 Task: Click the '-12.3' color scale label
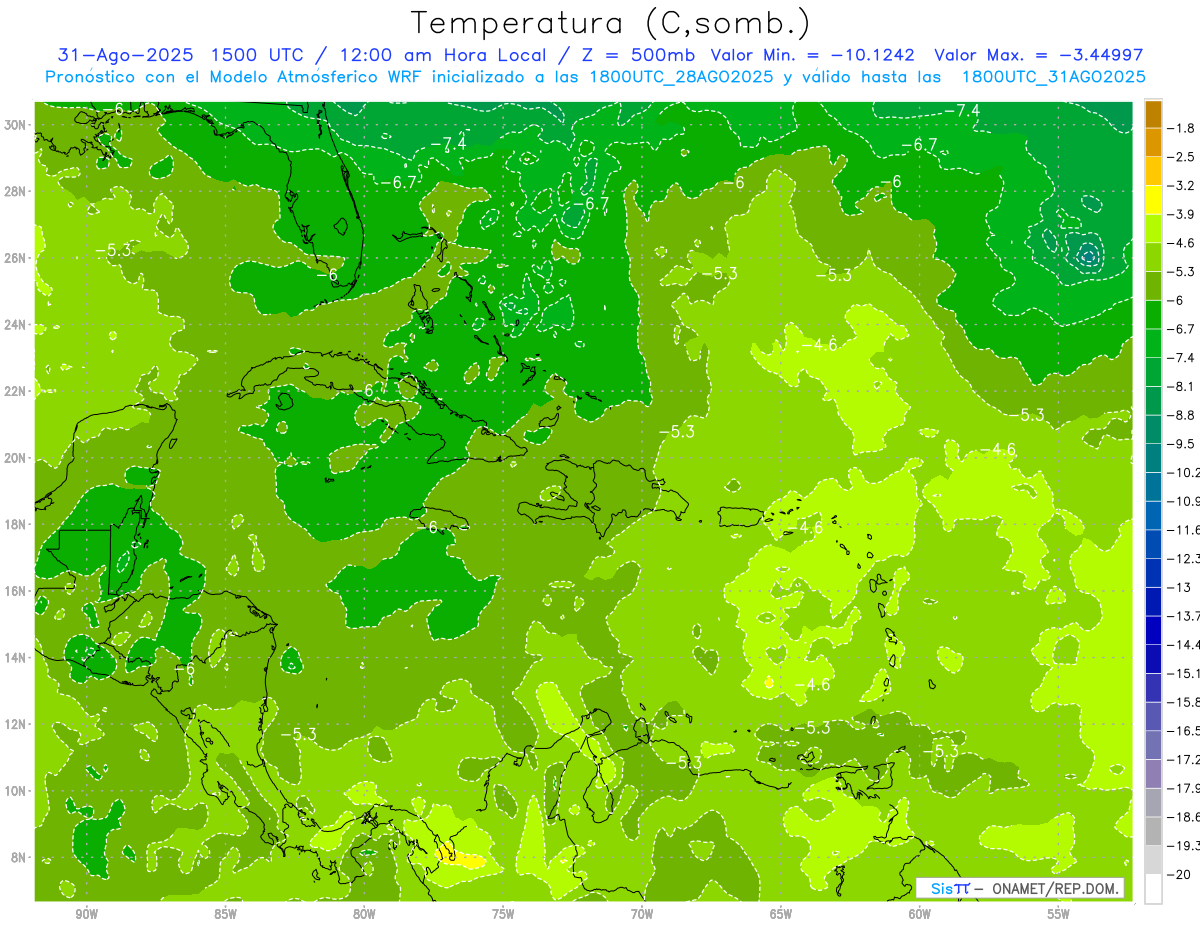coord(1184,558)
